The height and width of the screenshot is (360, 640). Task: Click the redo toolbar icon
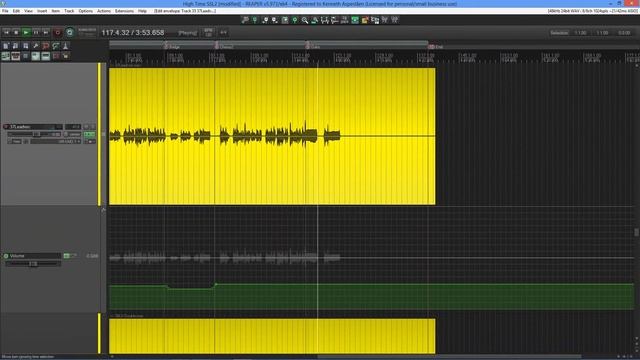pos(56,46)
